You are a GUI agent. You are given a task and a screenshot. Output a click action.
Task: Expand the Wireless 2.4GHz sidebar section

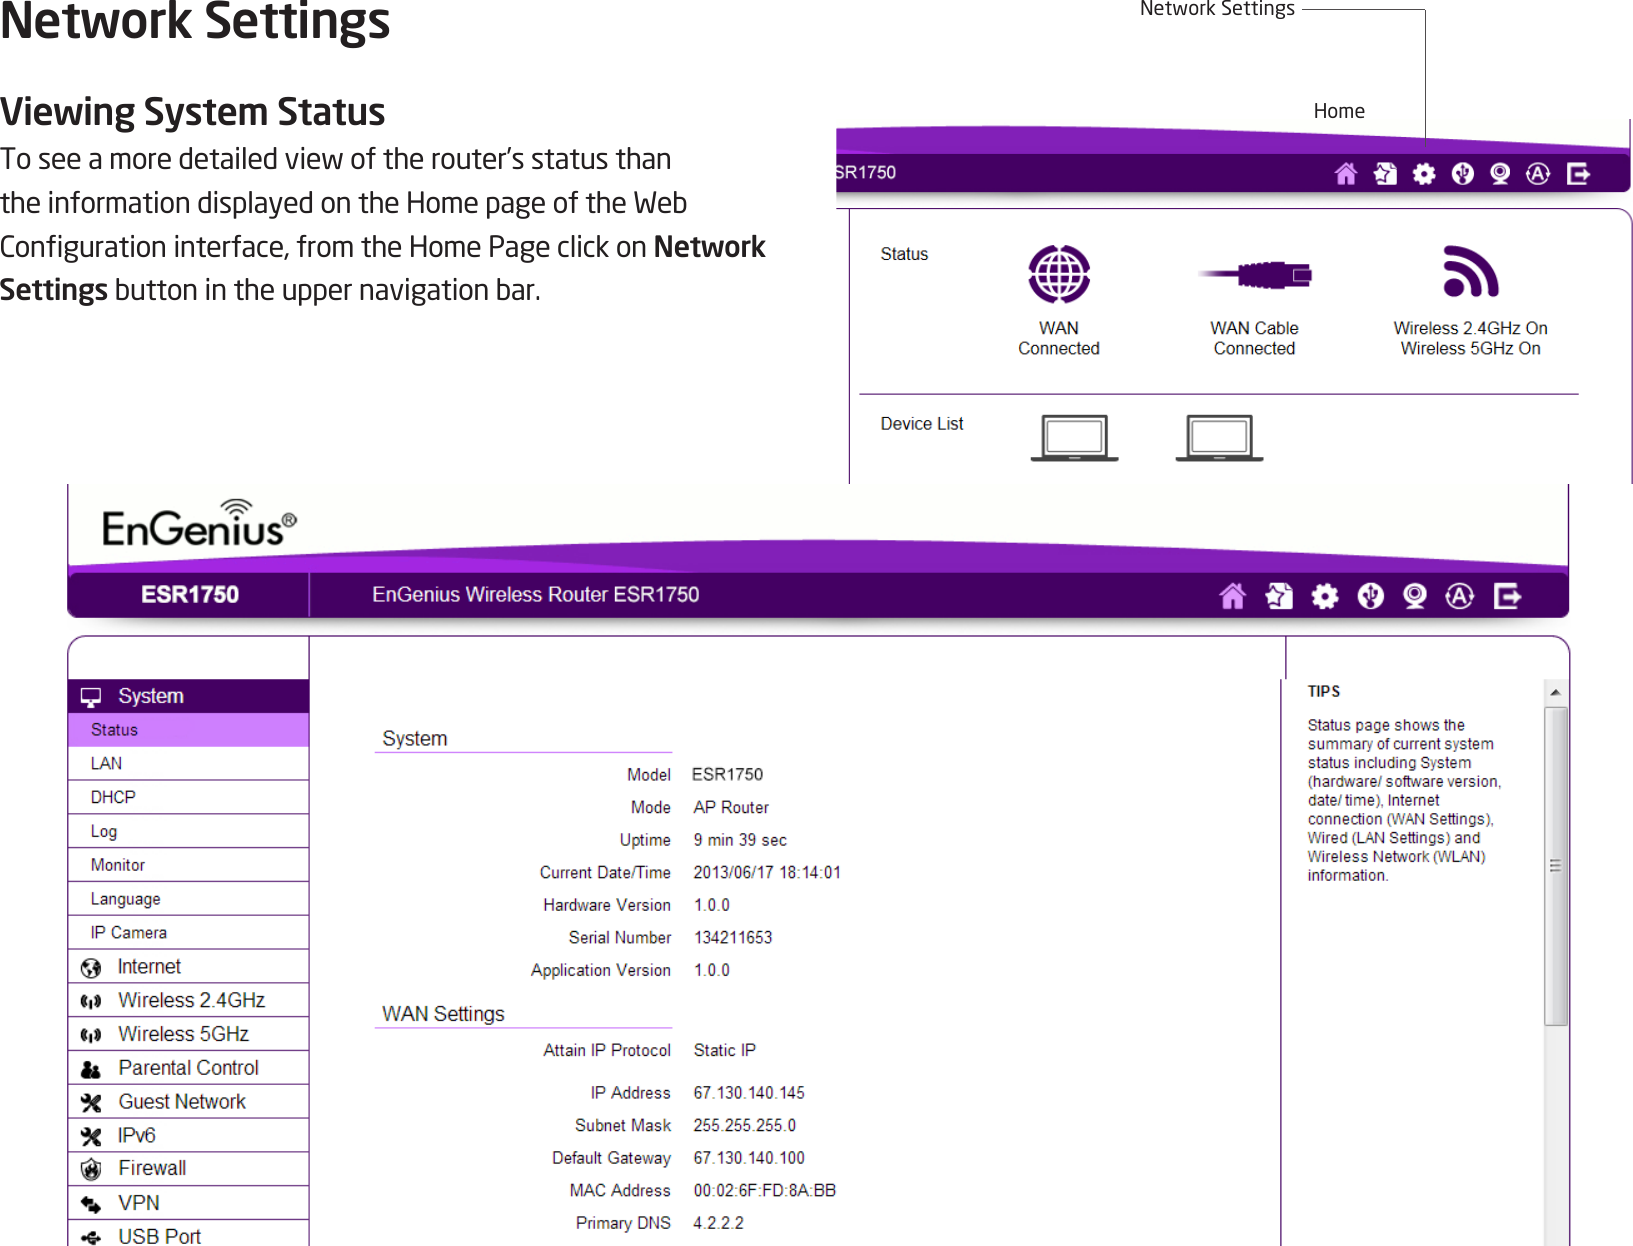tap(188, 1001)
